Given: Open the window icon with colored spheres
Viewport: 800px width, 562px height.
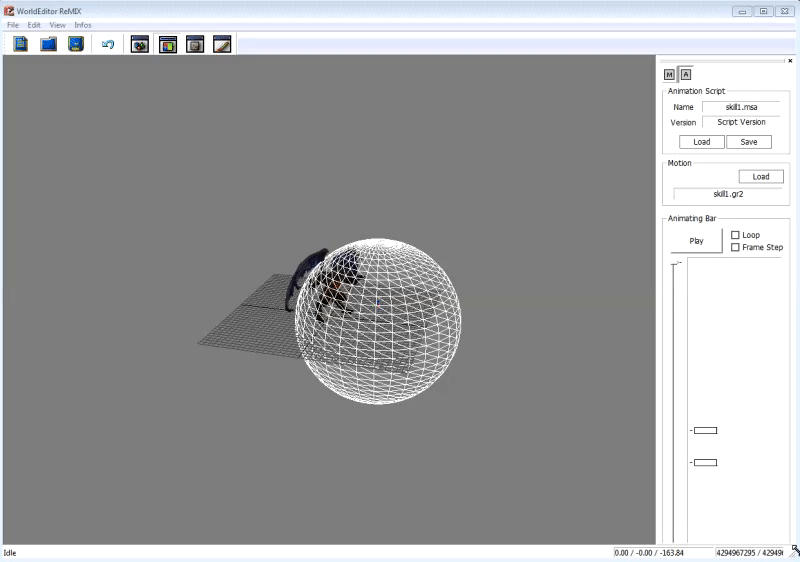Looking at the screenshot, I should [x=140, y=44].
